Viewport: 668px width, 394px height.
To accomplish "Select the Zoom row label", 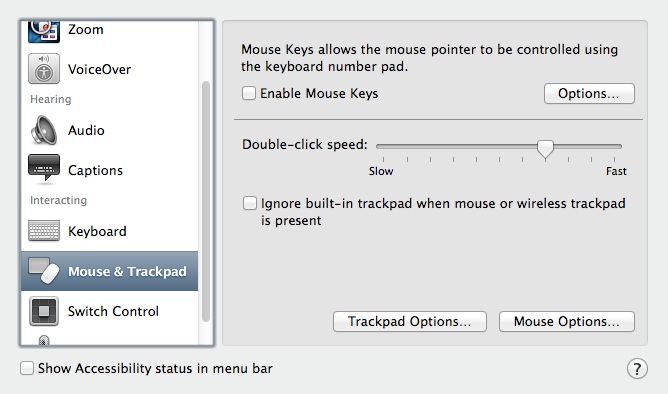I will [x=86, y=29].
